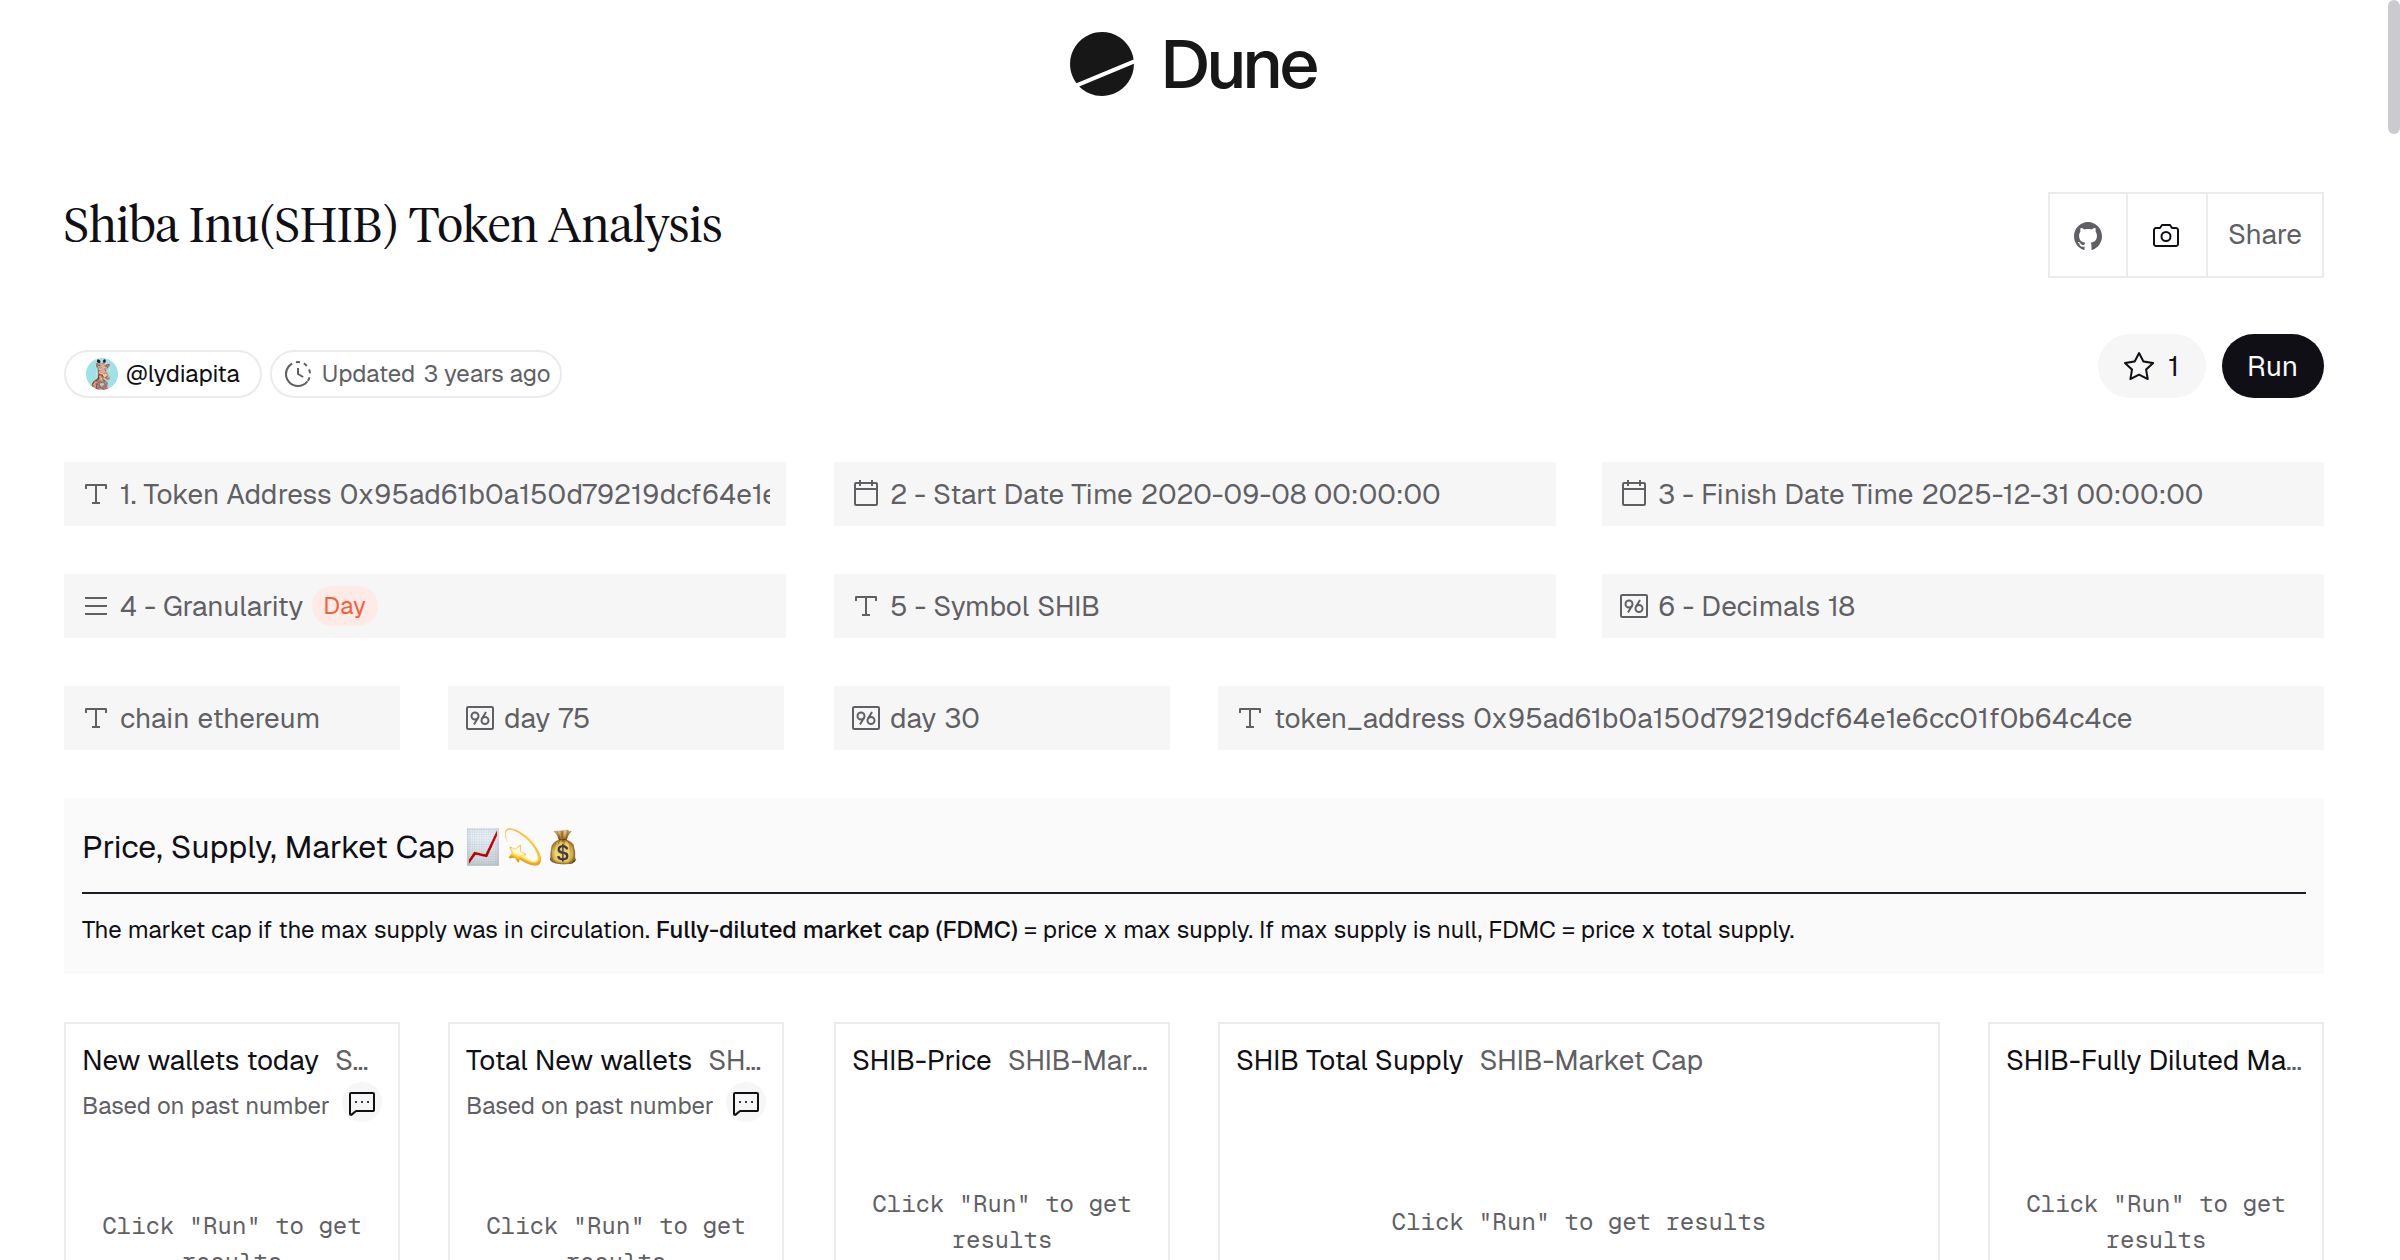Open comment icon on Total New wallets
The image size is (2400, 1260).
point(746,1103)
